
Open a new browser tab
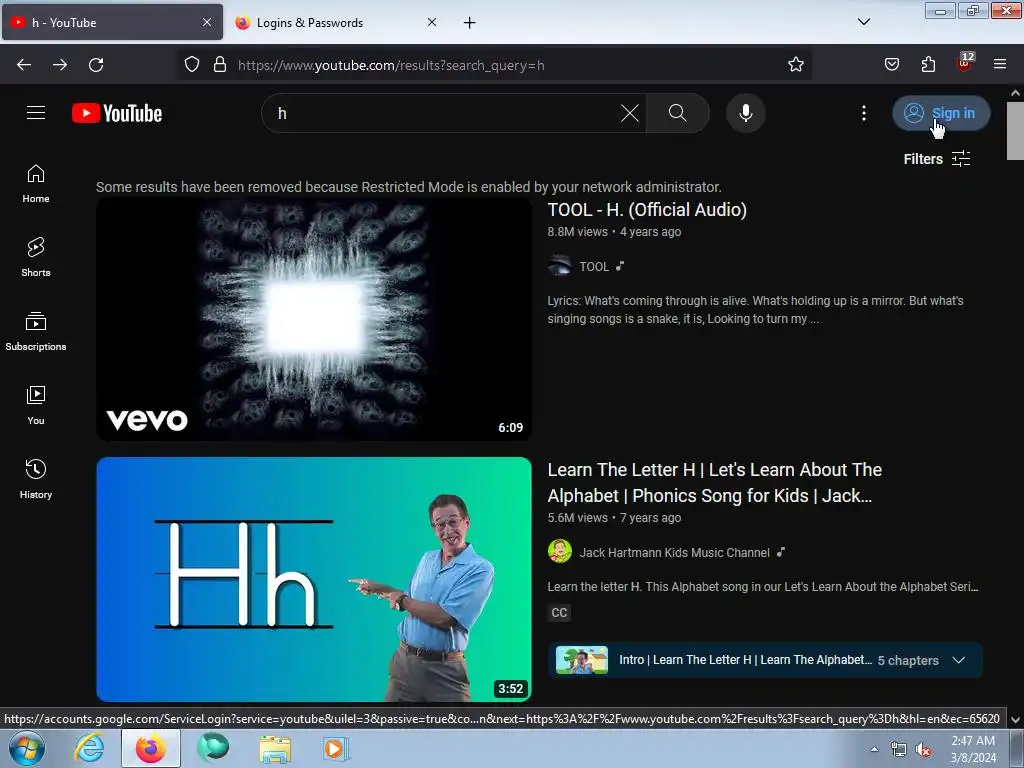click(x=470, y=23)
